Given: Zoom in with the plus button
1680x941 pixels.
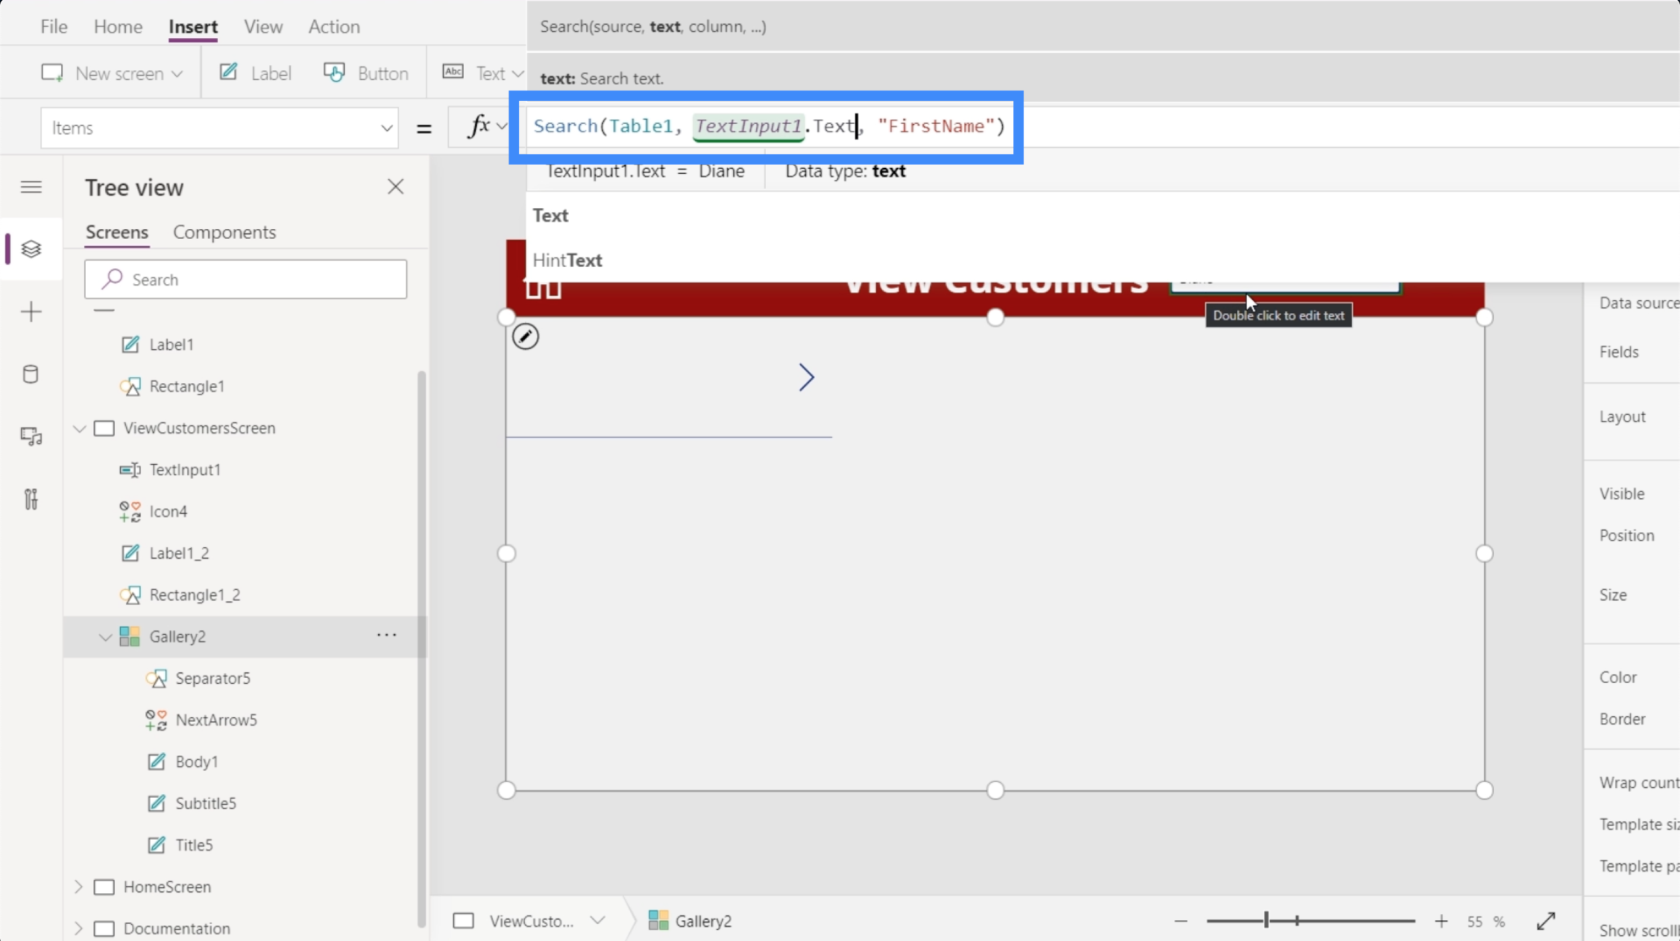Looking at the screenshot, I should (1441, 921).
